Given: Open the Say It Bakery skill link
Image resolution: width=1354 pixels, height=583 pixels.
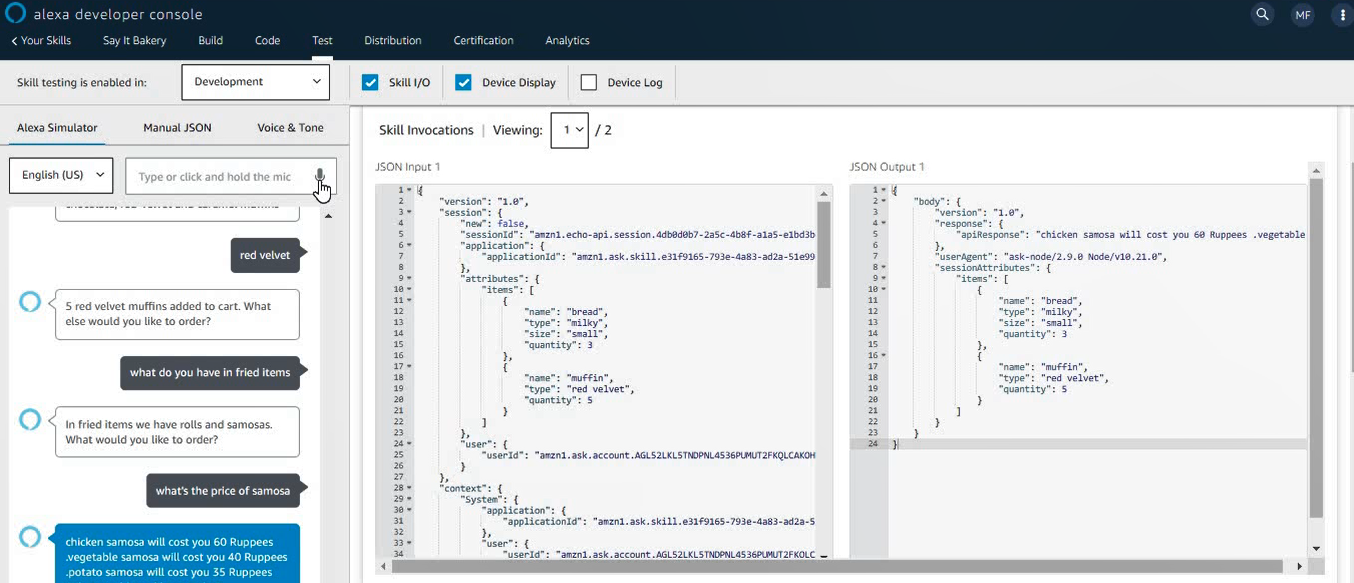Looking at the screenshot, I should click(134, 41).
